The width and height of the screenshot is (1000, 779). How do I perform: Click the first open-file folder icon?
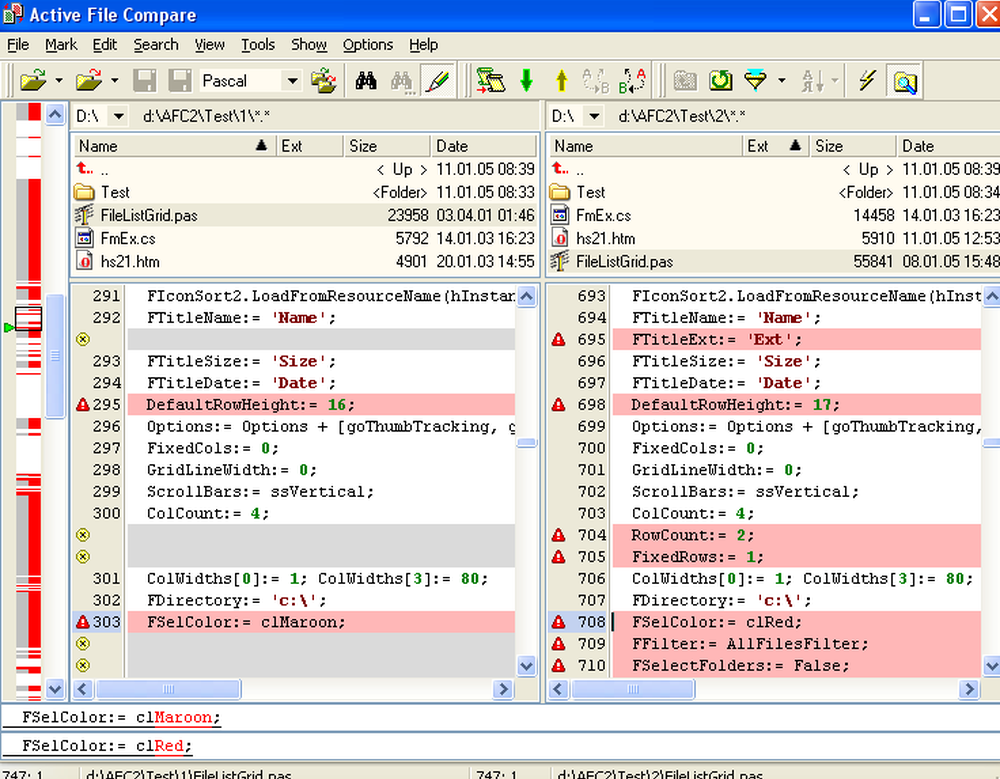(x=34, y=81)
